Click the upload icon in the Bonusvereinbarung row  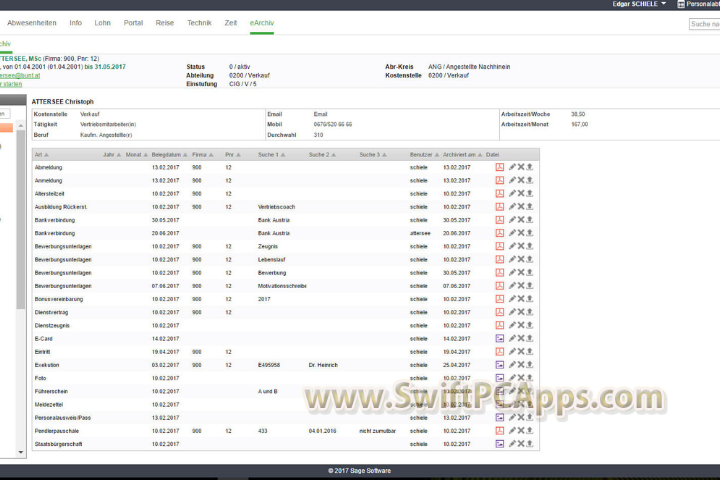pyautogui.click(x=529, y=299)
